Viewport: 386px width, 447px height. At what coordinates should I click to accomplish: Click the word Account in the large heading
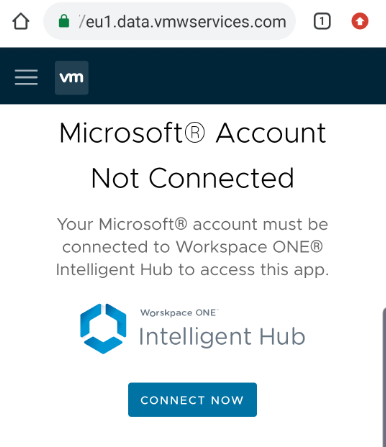point(271,133)
